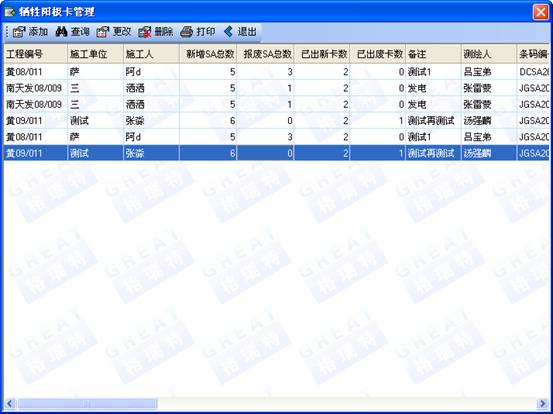Click the 删除 (Delete) toolbar icon
This screenshot has height=414, width=553.
pyautogui.click(x=145, y=32)
